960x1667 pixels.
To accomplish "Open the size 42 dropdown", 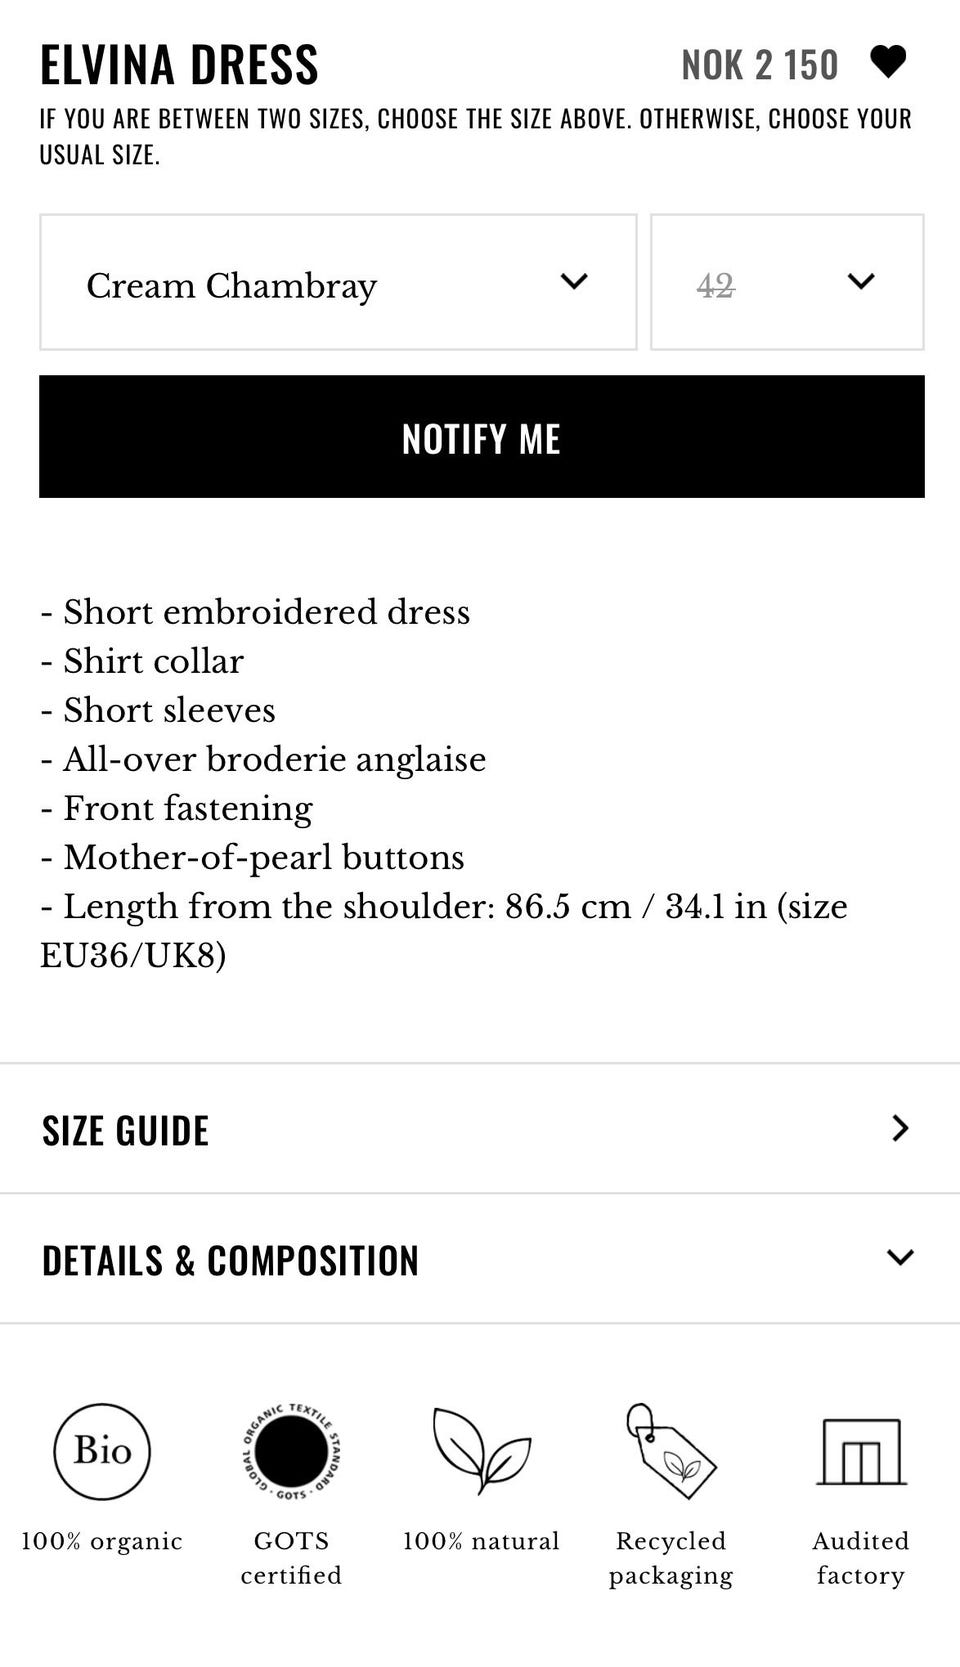I will click(x=787, y=283).
